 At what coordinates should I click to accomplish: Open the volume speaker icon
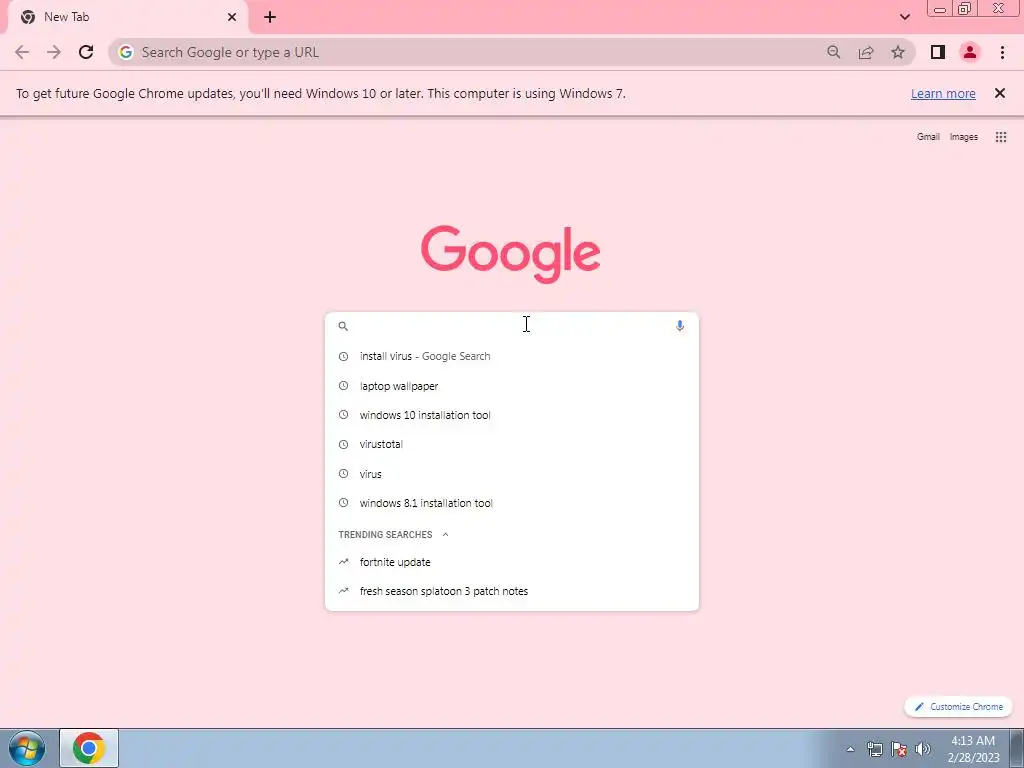click(923, 749)
